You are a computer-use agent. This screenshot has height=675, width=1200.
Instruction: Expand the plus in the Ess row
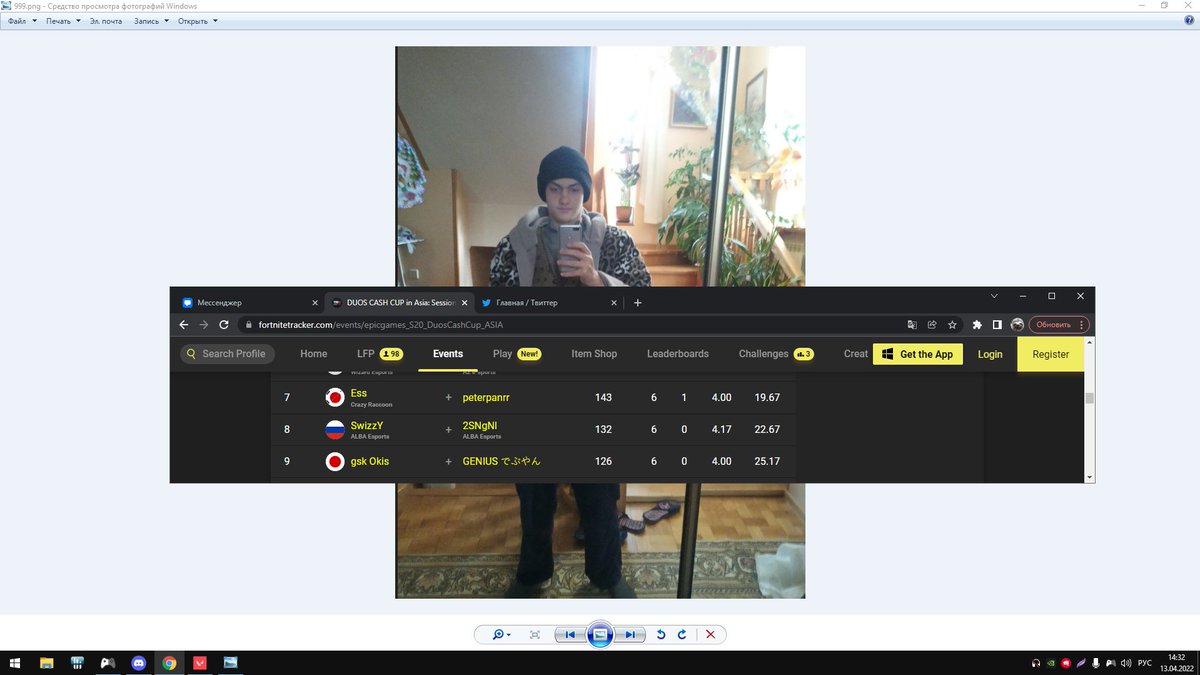coord(448,397)
